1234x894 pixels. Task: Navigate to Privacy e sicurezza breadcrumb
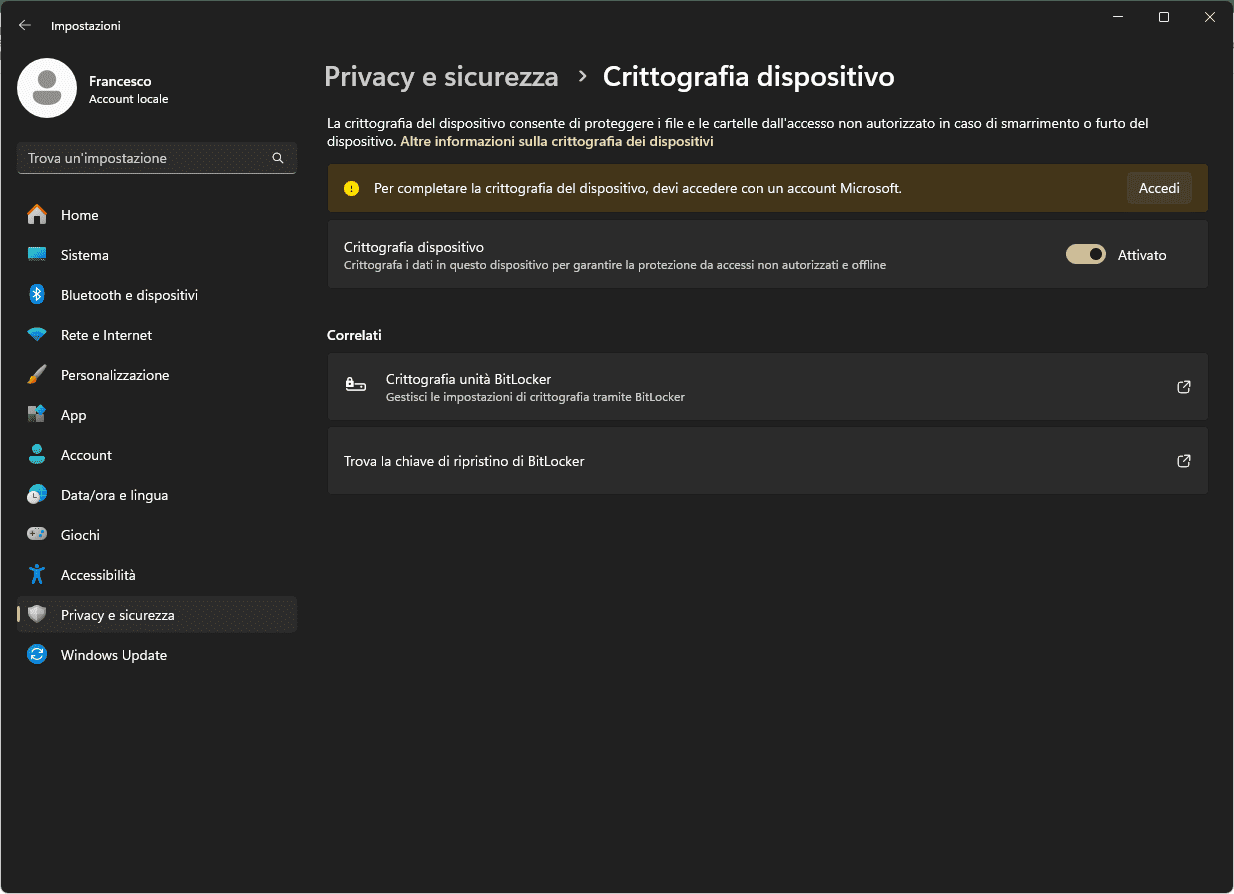point(441,76)
